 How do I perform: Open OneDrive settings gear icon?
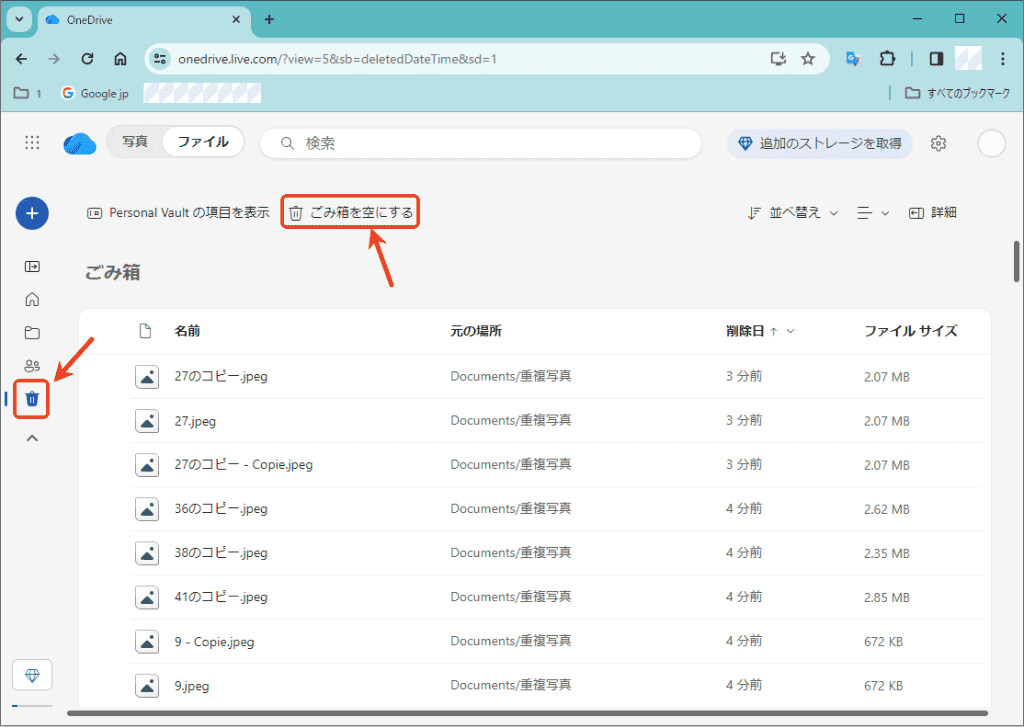pyautogui.click(x=938, y=143)
